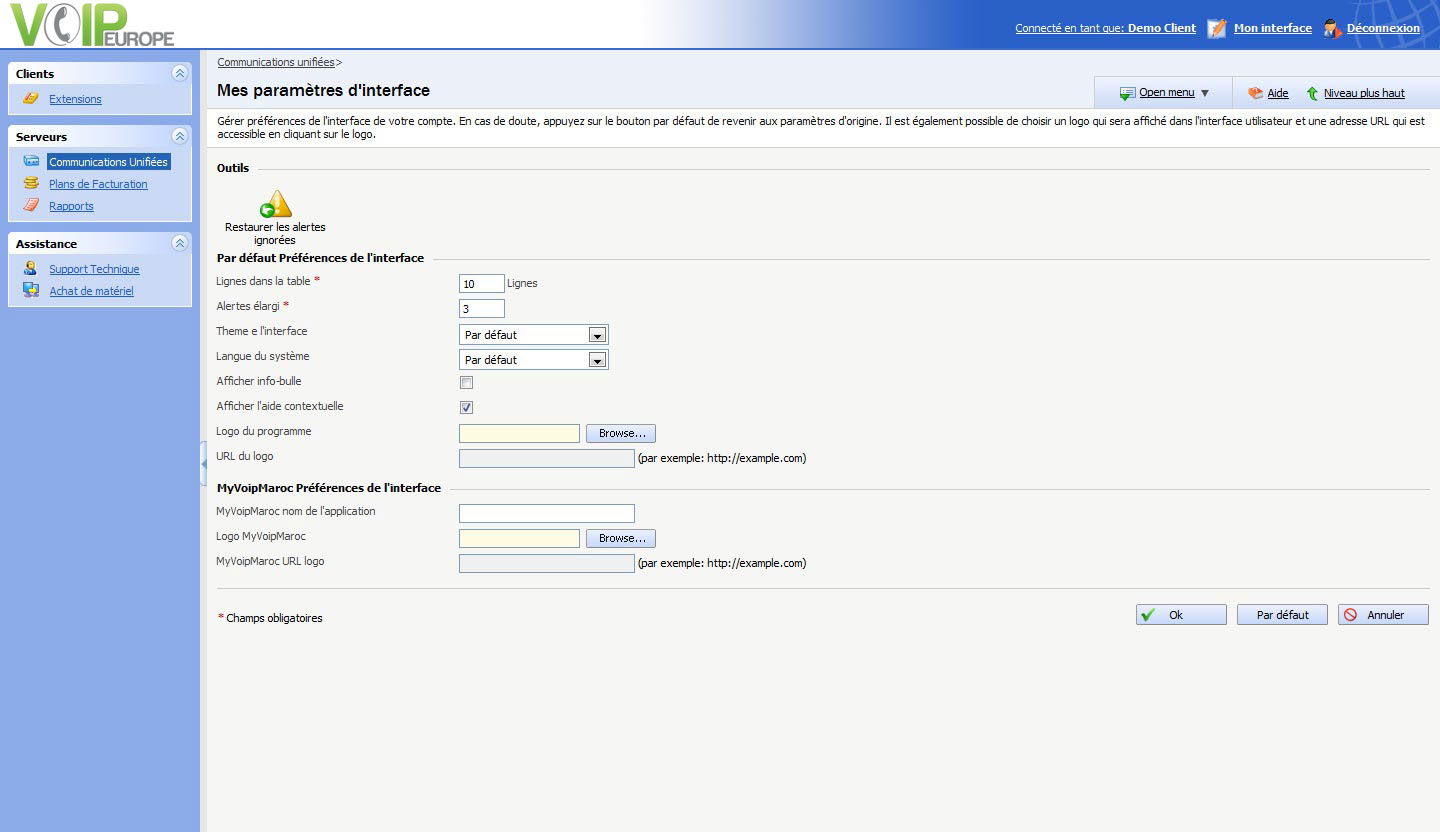
Task: Click the Plans de Facturation coins icon
Action: [x=31, y=184]
